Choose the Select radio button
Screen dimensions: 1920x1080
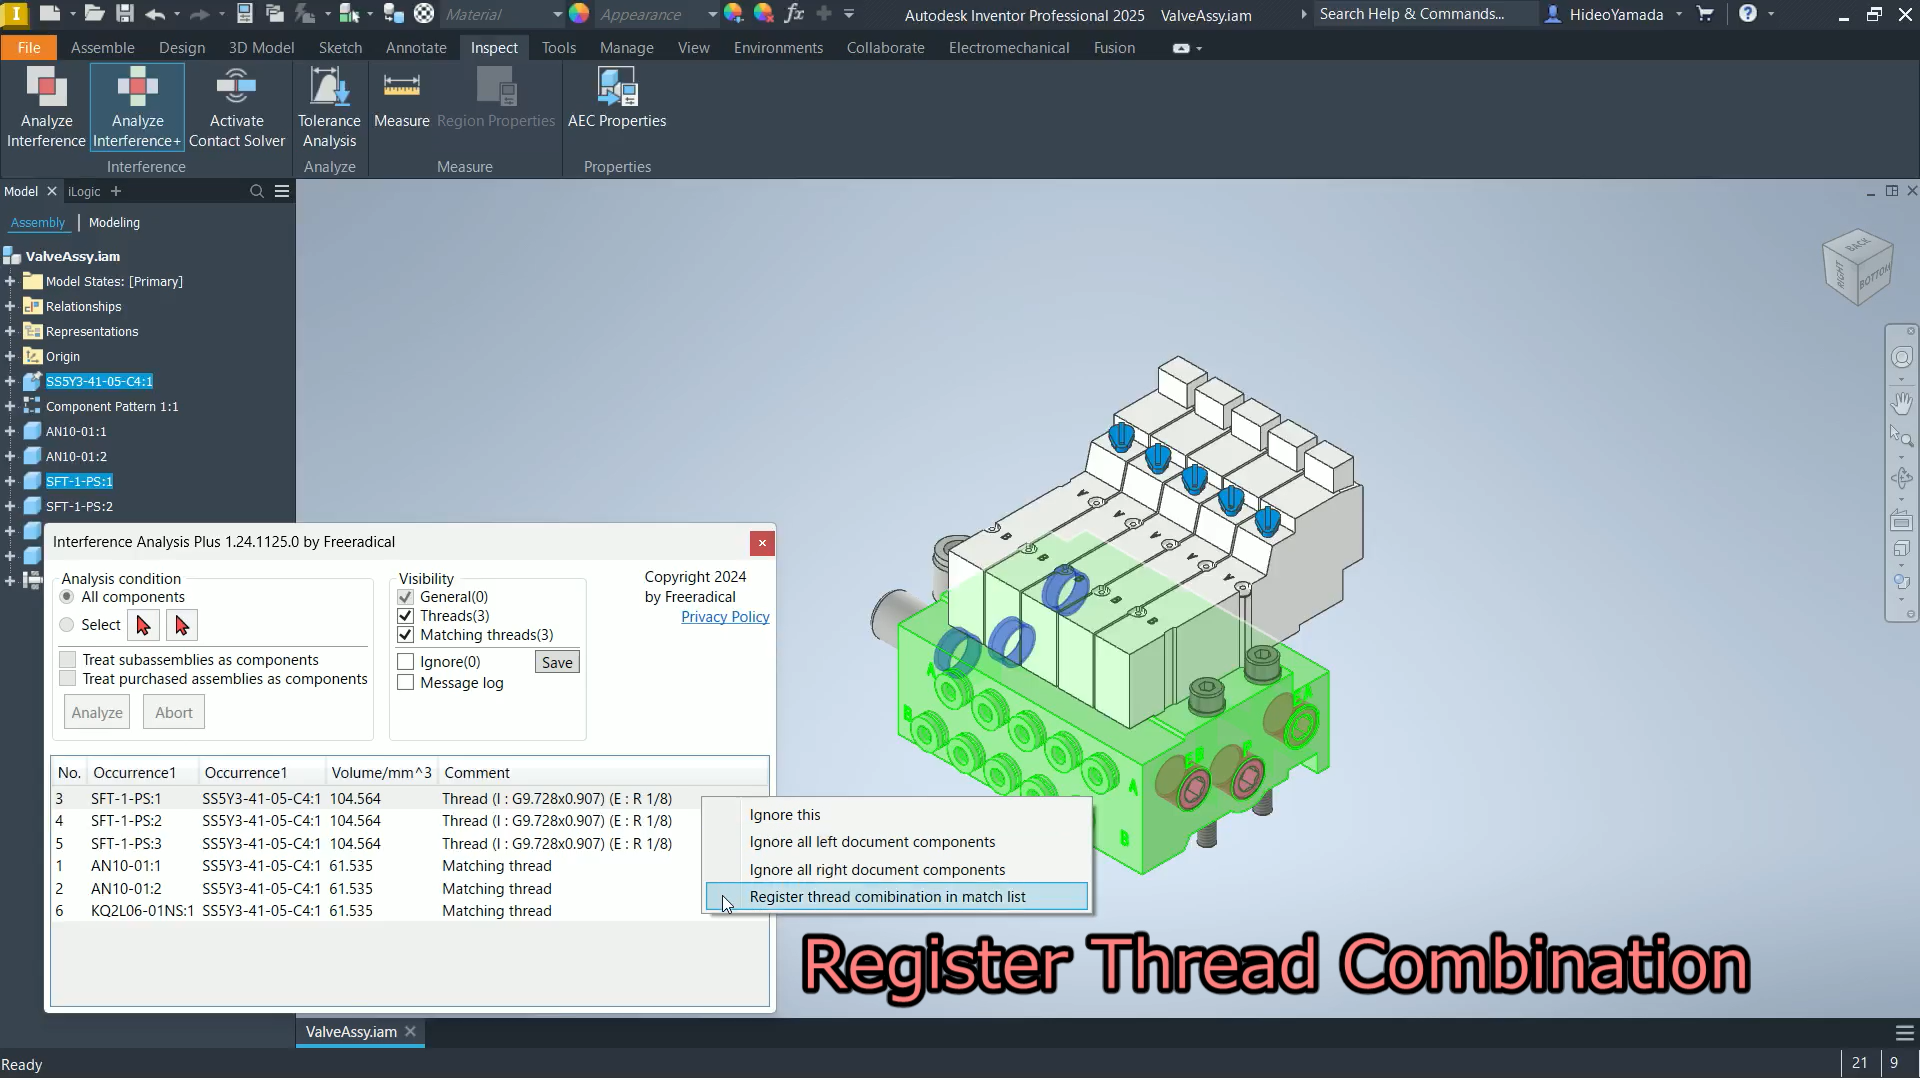[x=67, y=625]
